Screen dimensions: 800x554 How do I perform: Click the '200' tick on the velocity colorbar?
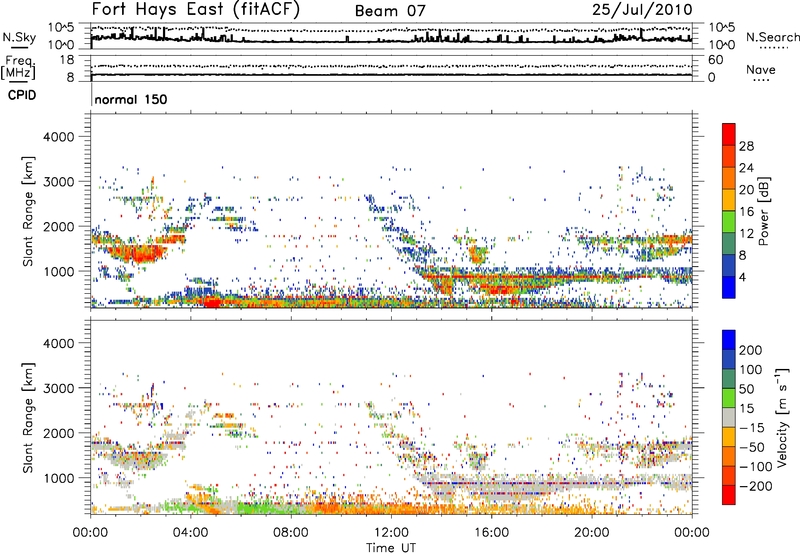tap(751, 350)
